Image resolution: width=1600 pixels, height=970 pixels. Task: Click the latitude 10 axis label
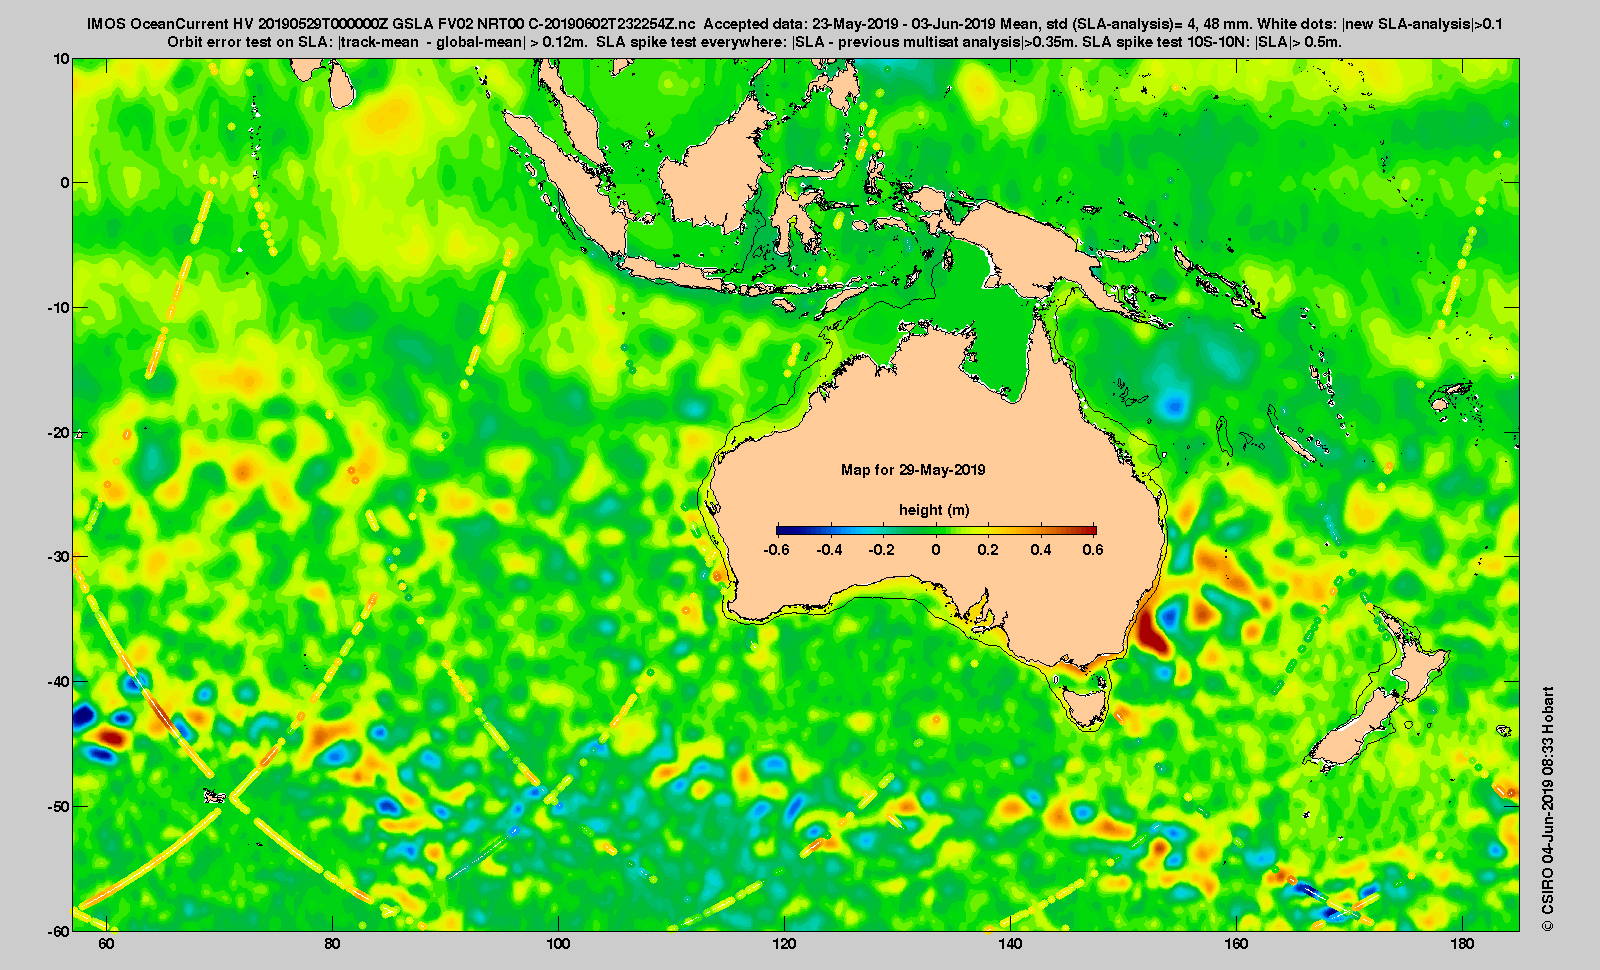(62, 59)
